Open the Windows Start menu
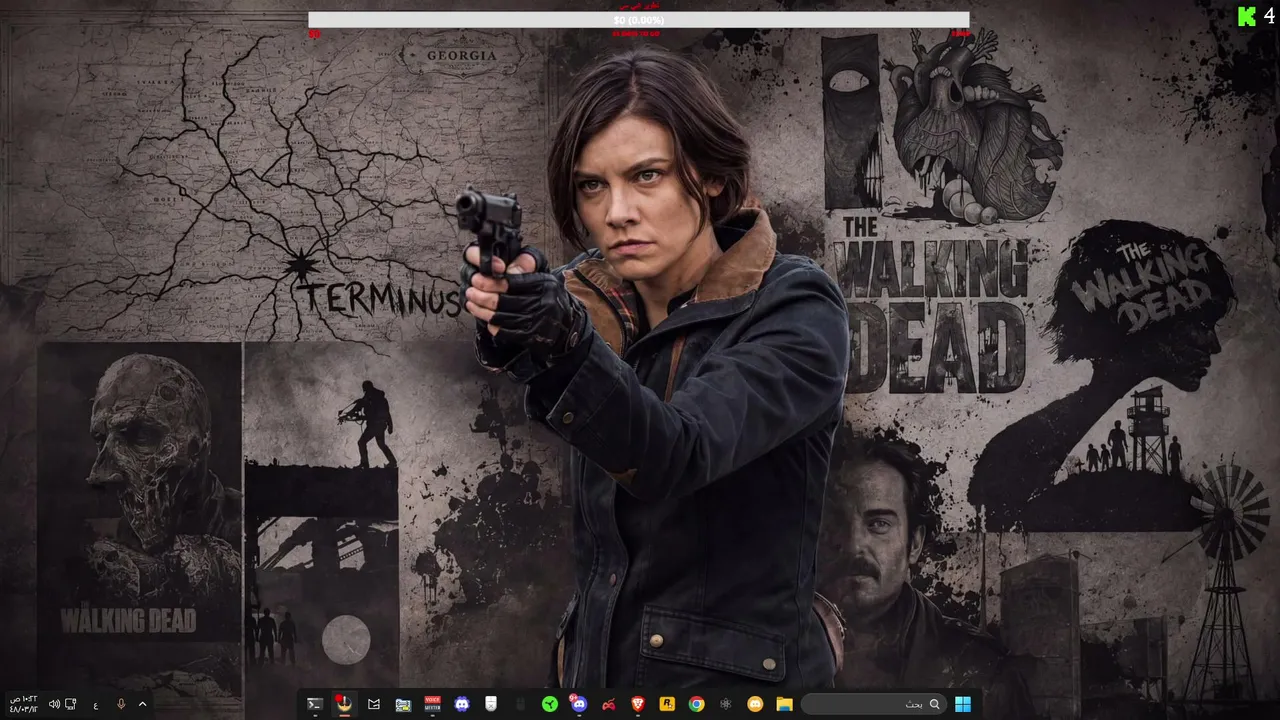The width and height of the screenshot is (1280, 720). [x=962, y=704]
